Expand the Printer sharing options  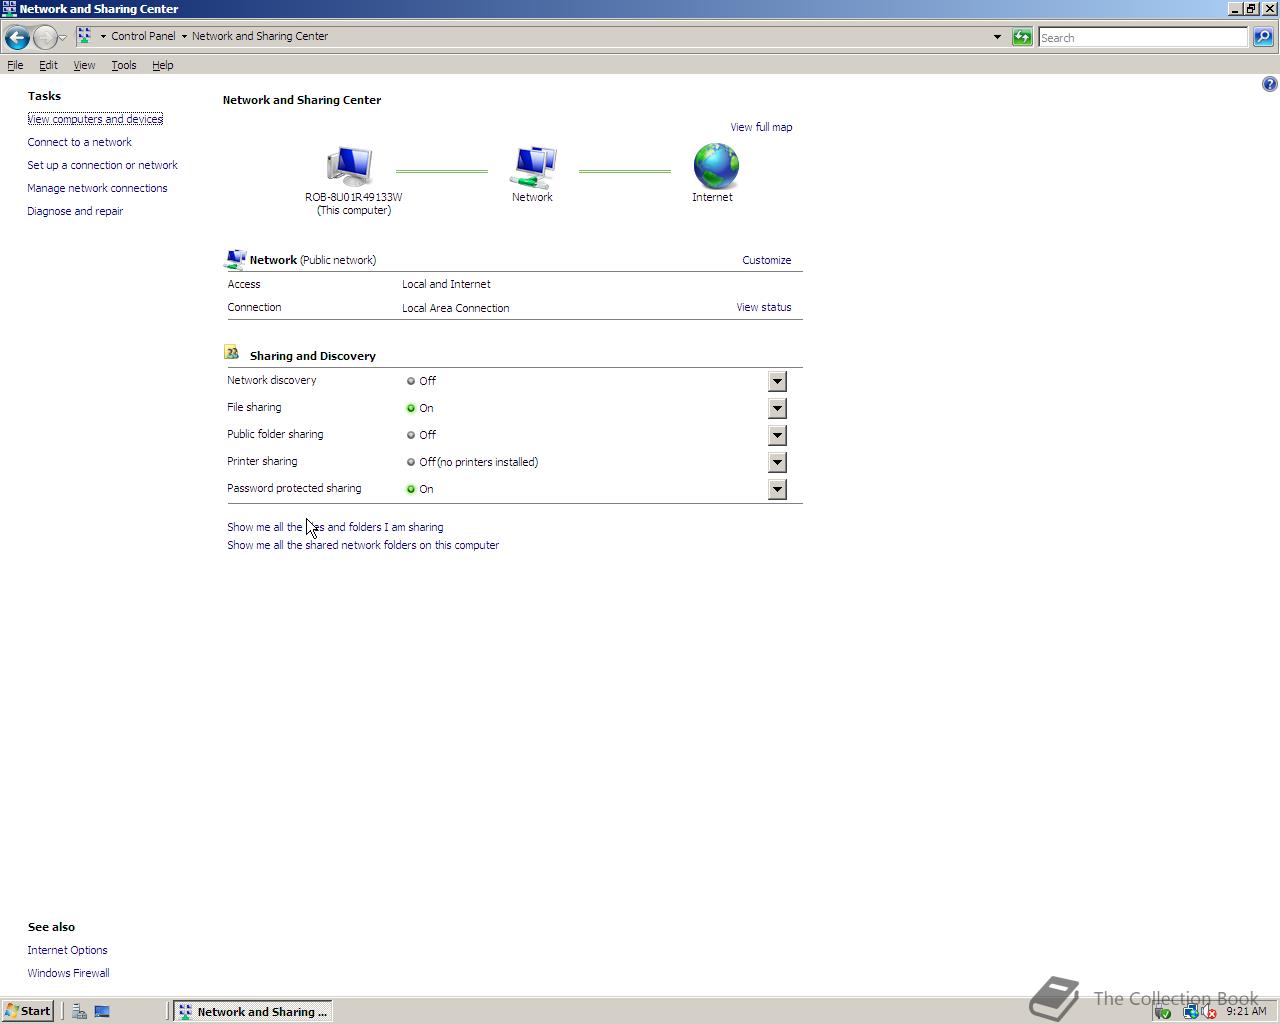(x=777, y=462)
